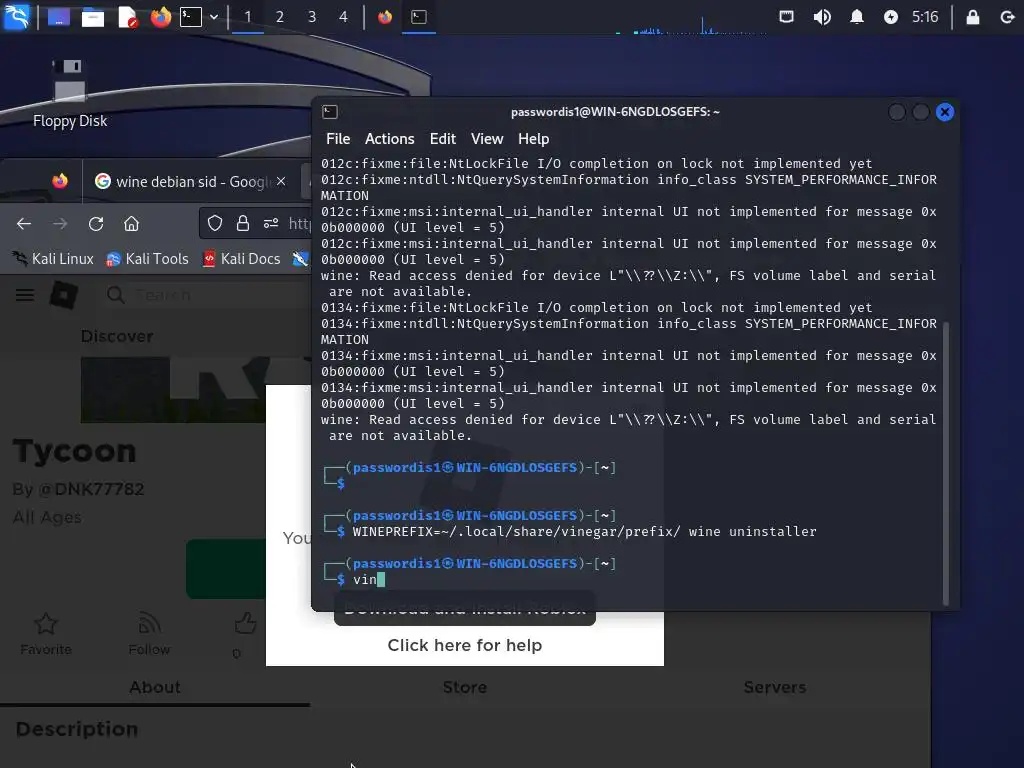Open the terminal View menu

[487, 139]
